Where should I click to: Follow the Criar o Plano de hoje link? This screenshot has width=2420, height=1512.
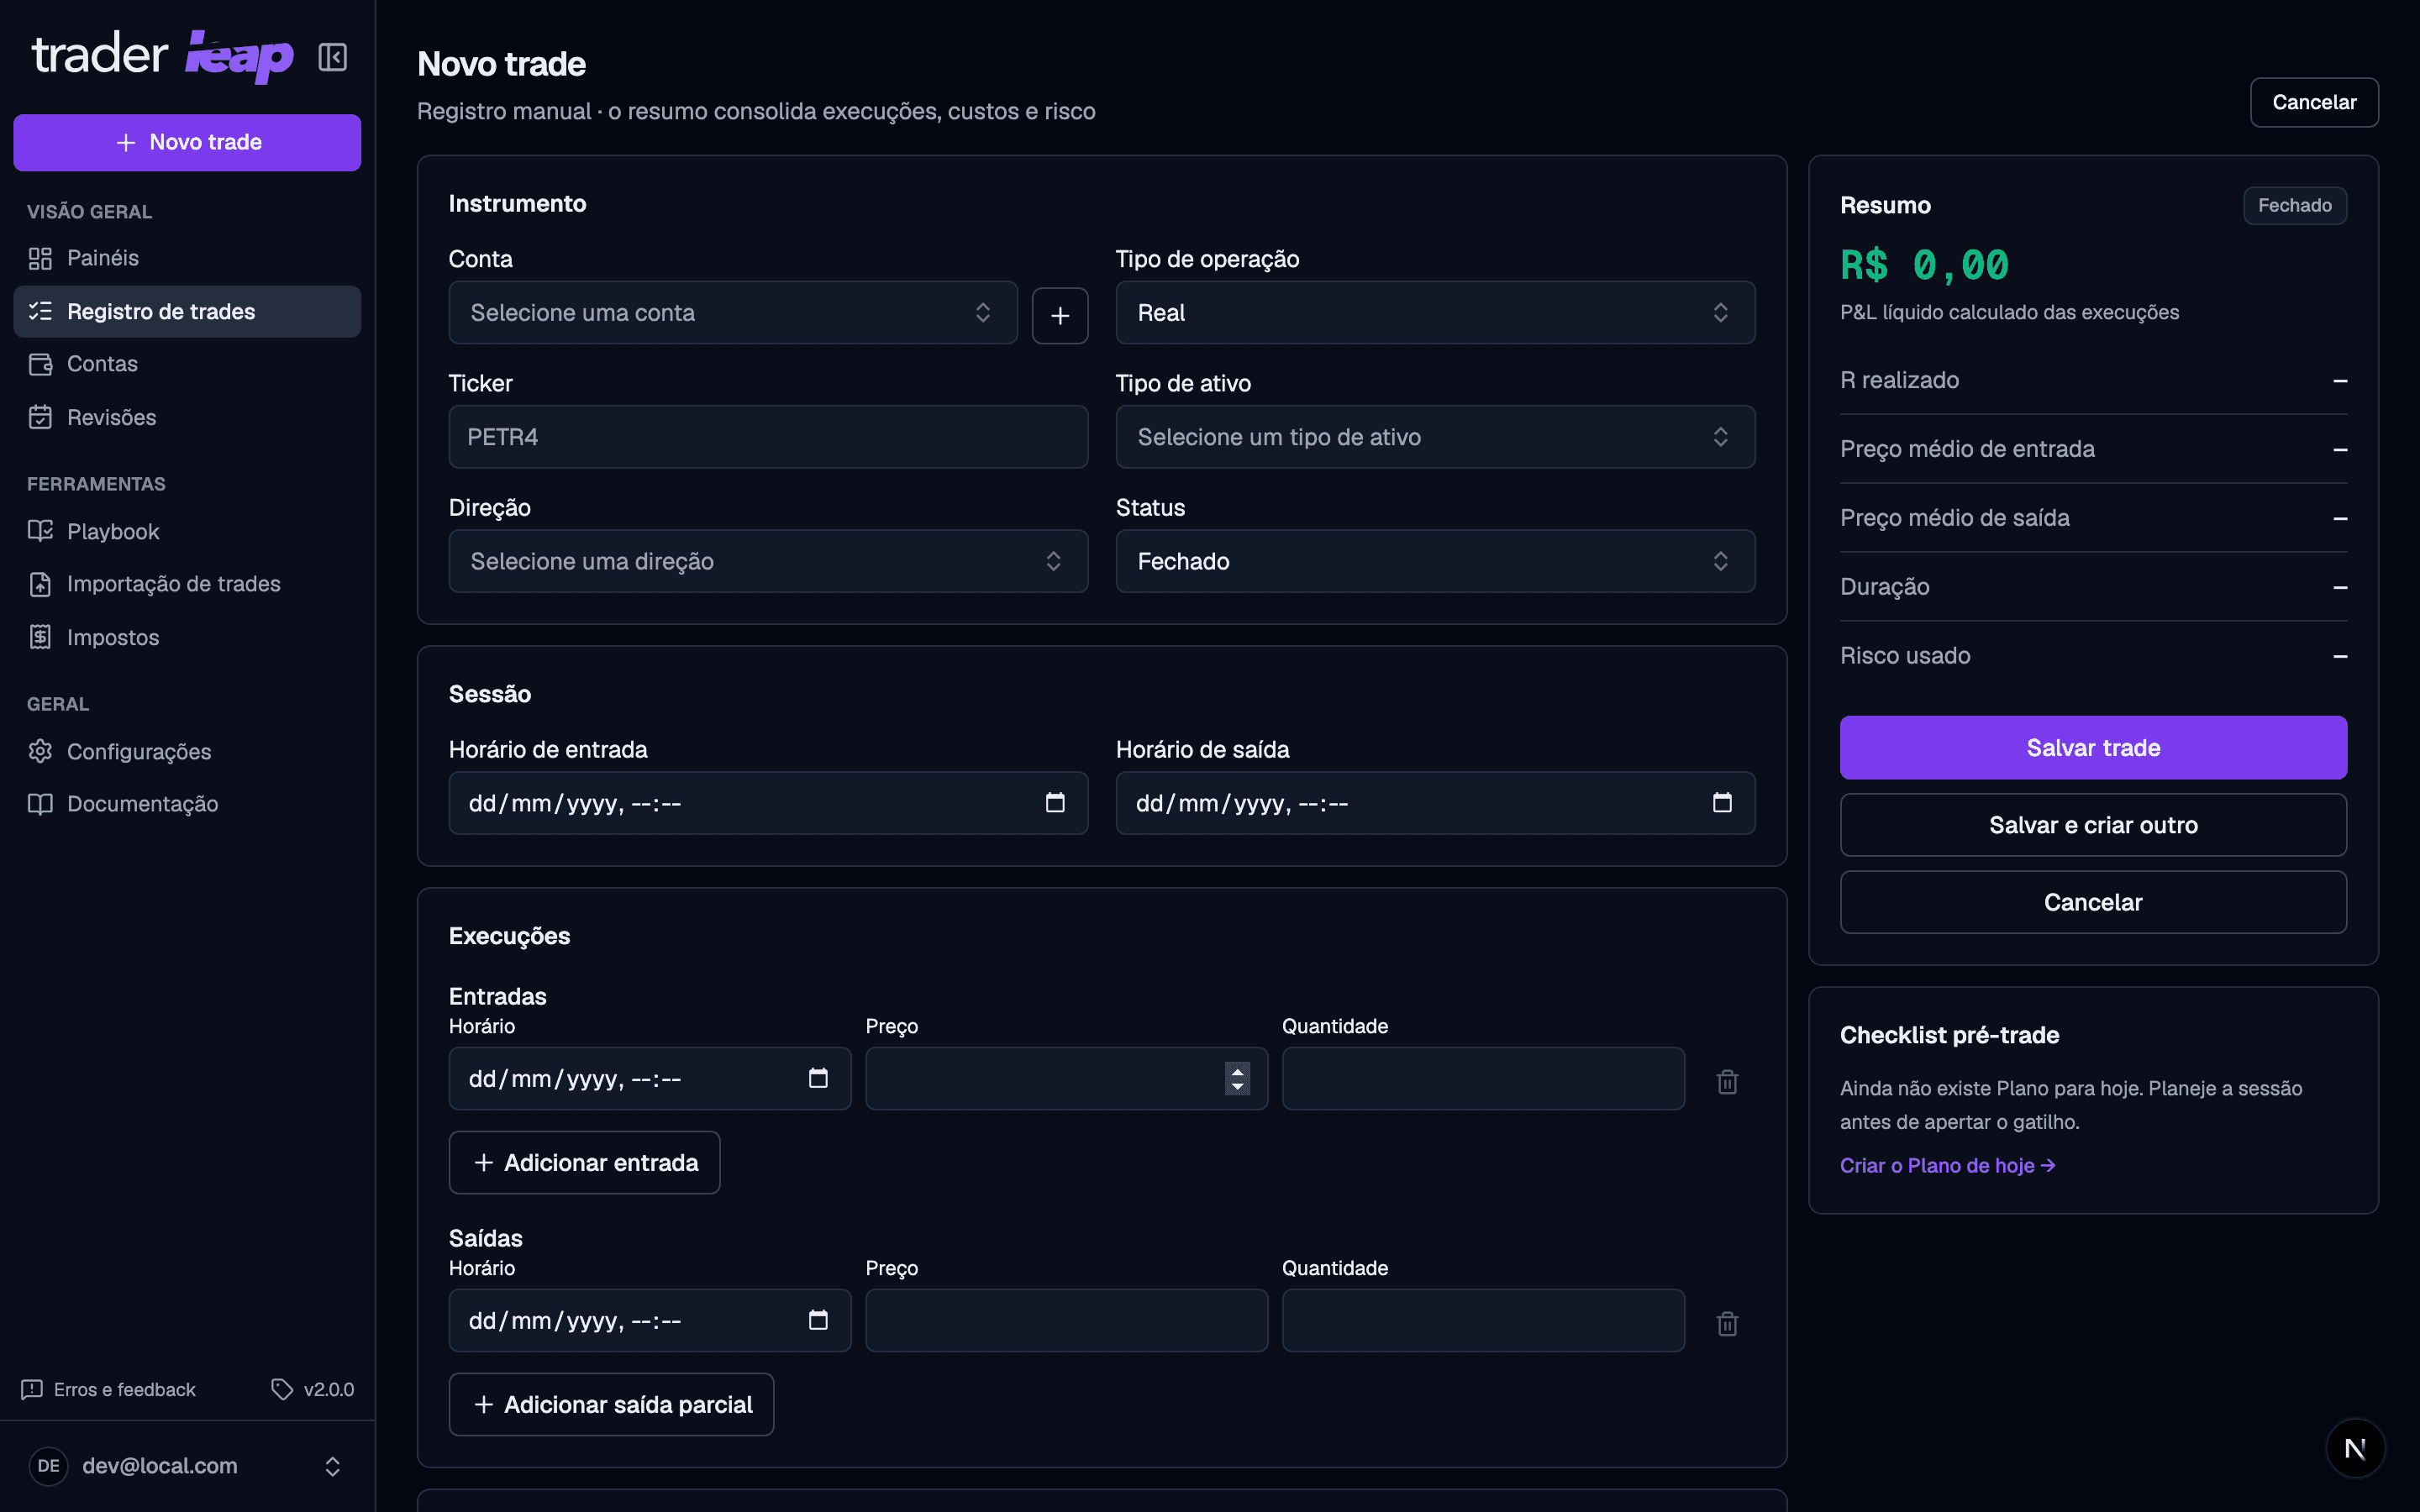click(1947, 1165)
